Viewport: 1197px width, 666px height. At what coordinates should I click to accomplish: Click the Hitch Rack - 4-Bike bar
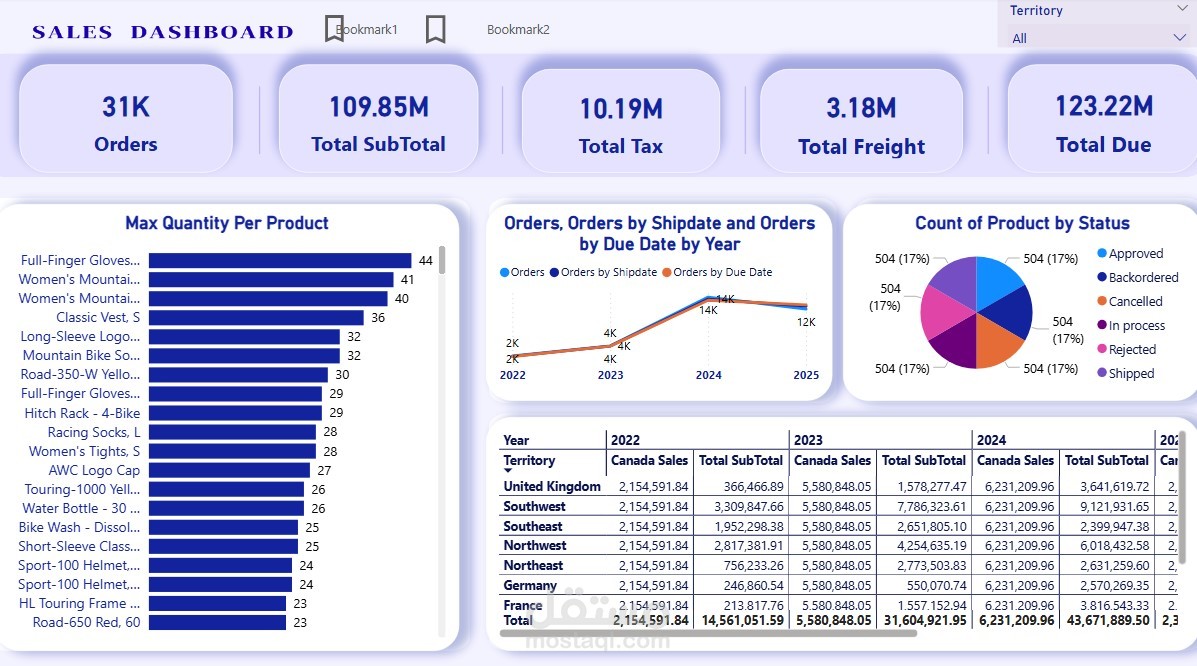coord(235,413)
